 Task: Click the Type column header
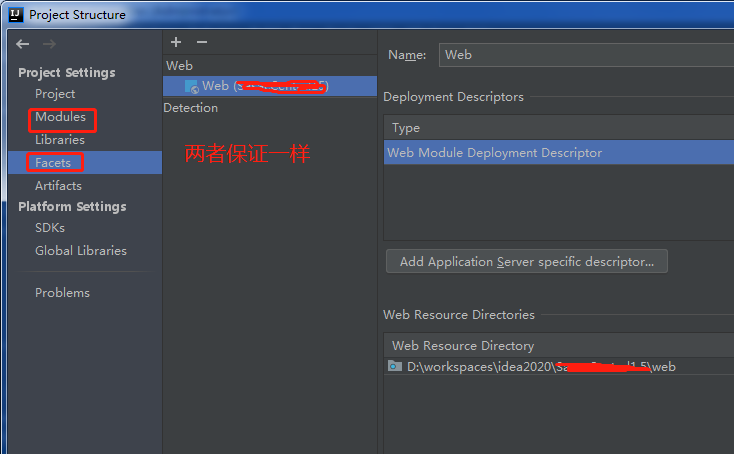[x=559, y=127]
